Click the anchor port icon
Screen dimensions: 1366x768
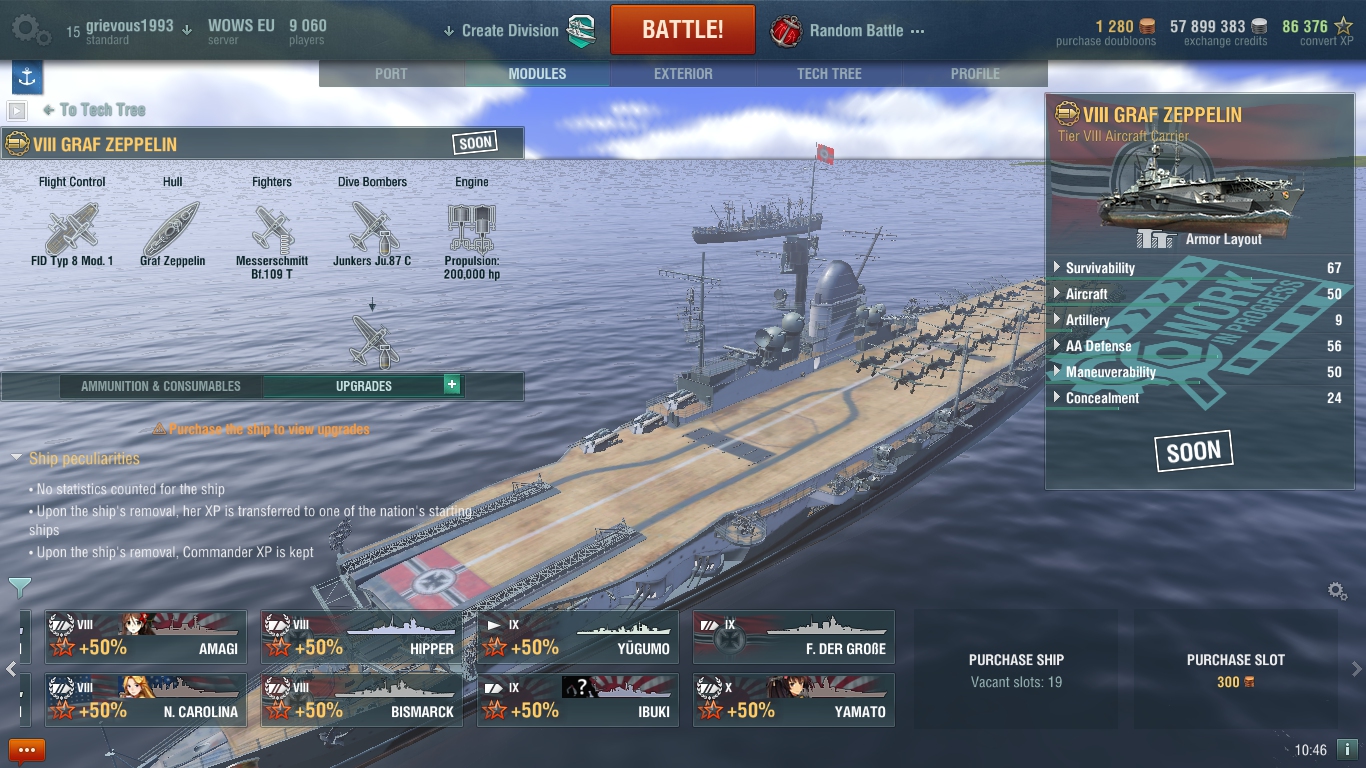[x=27, y=77]
